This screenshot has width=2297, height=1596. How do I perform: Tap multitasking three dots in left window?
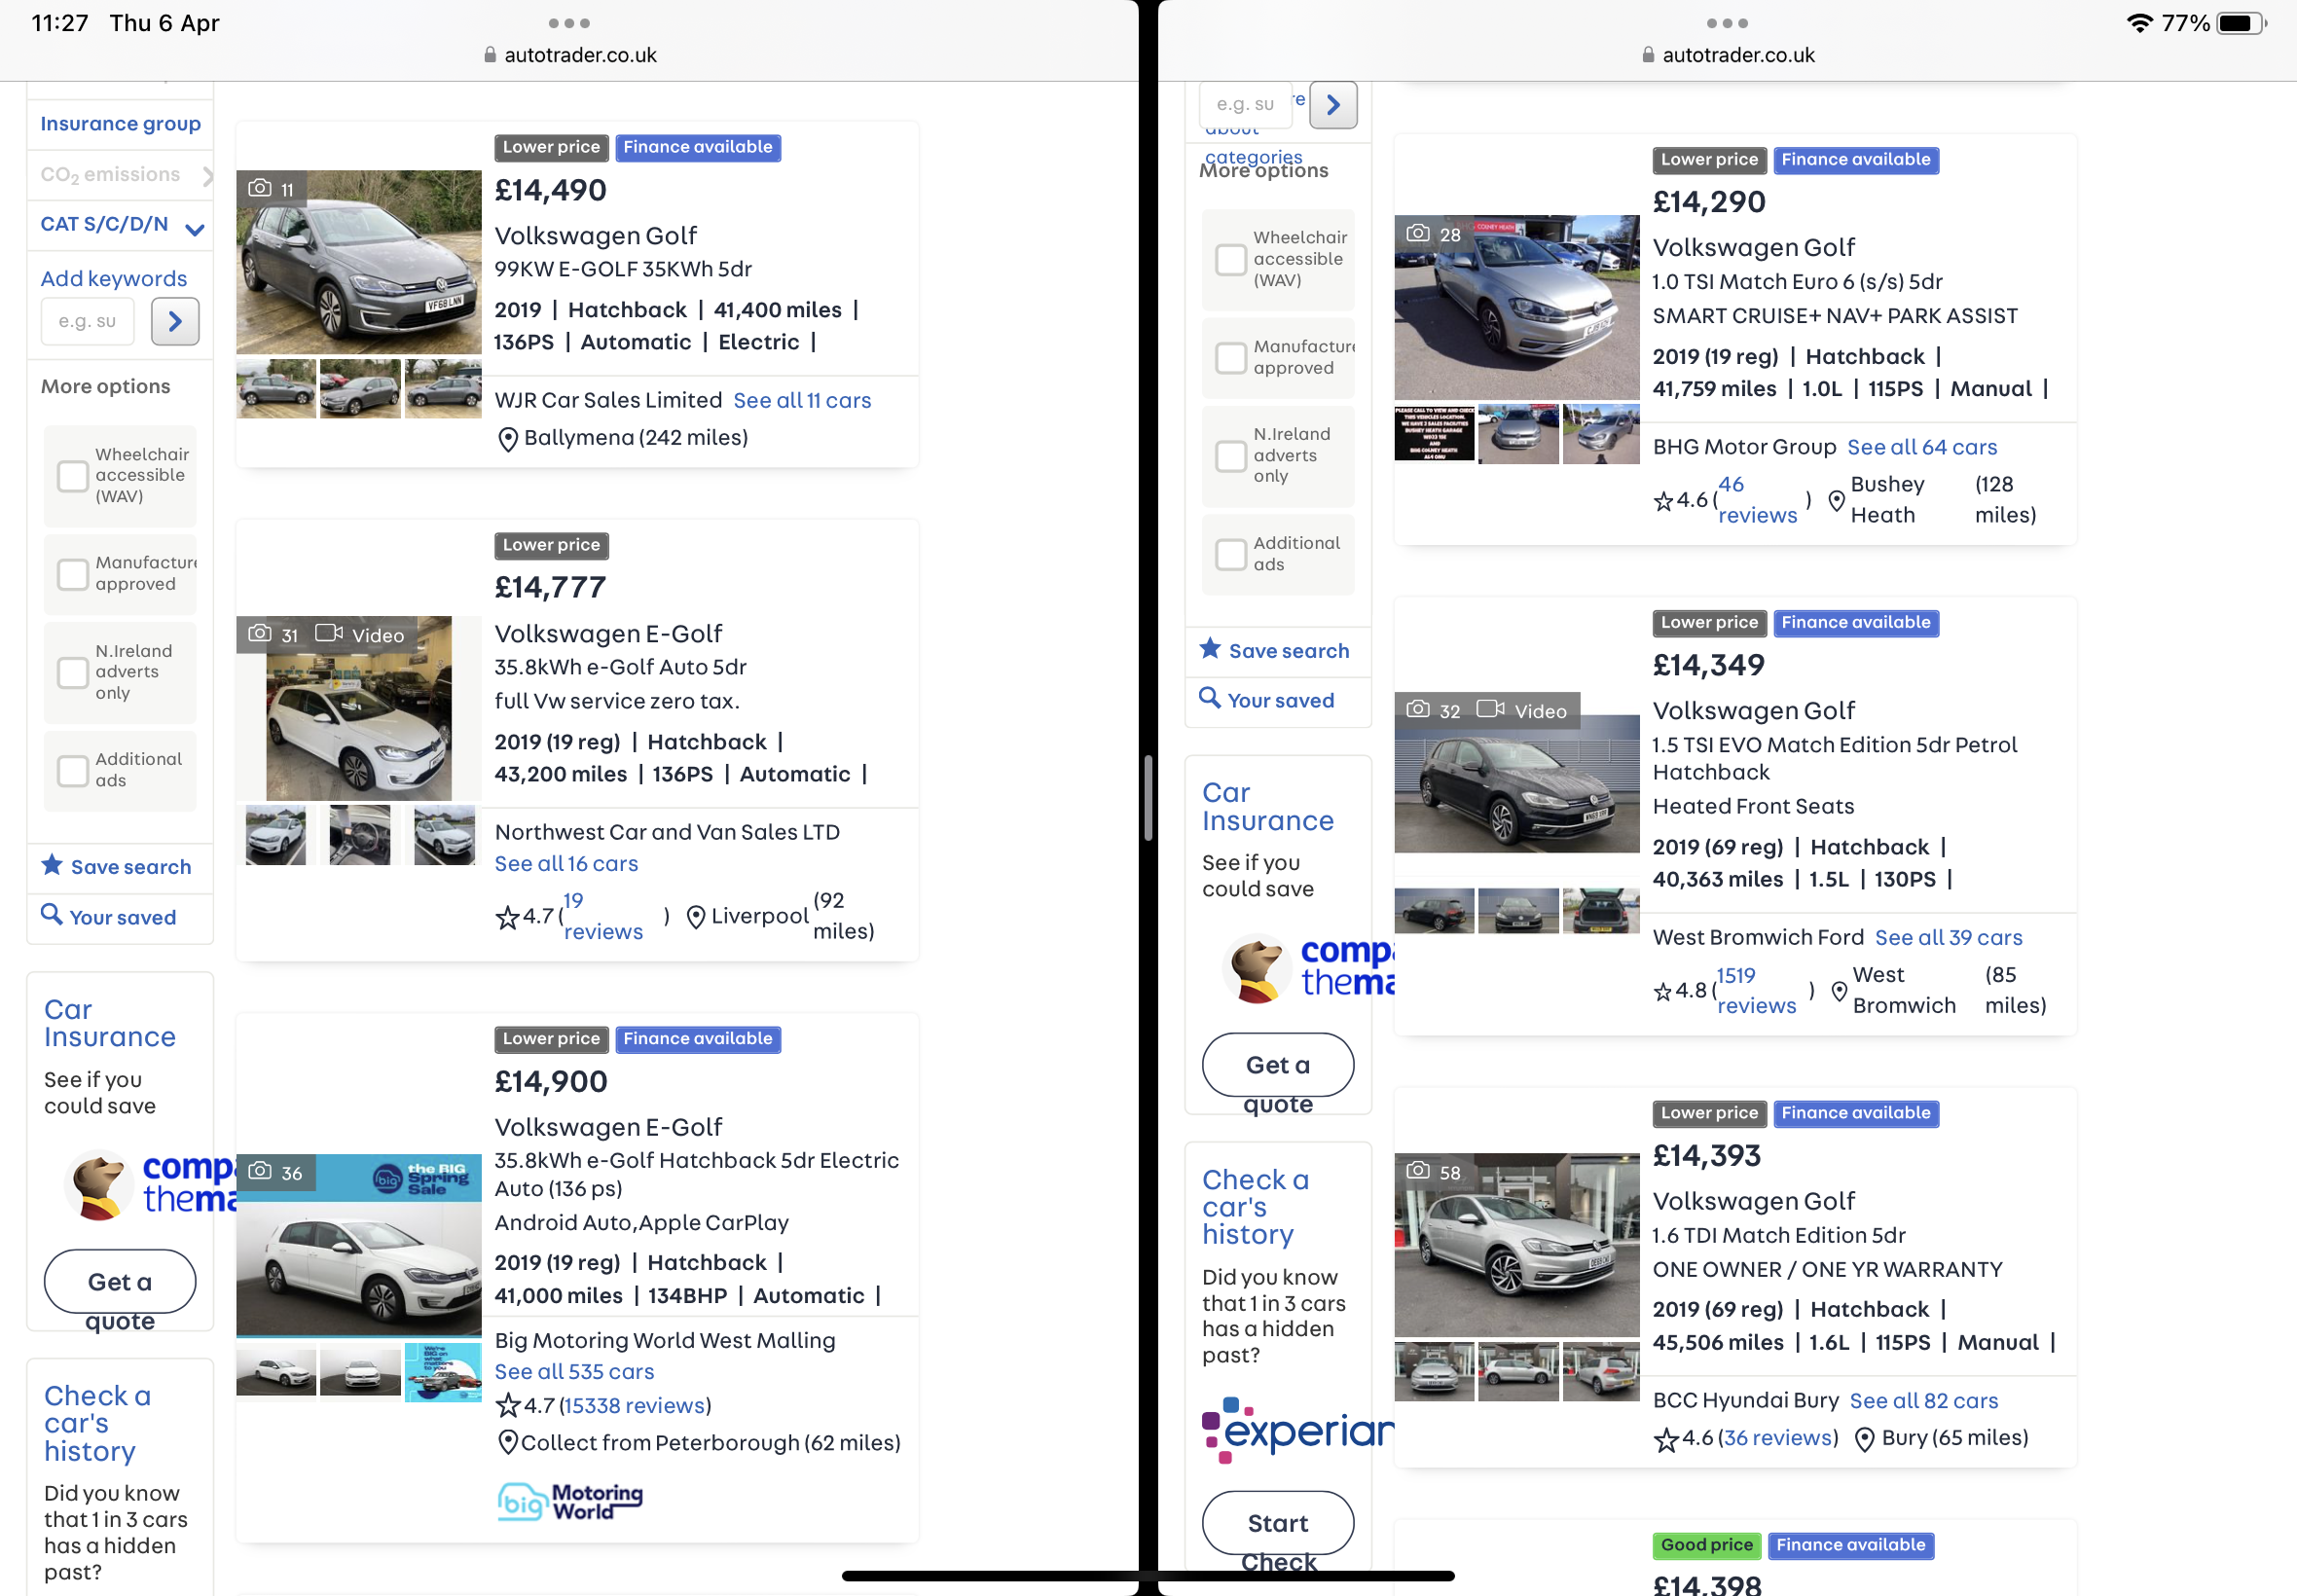[x=569, y=23]
